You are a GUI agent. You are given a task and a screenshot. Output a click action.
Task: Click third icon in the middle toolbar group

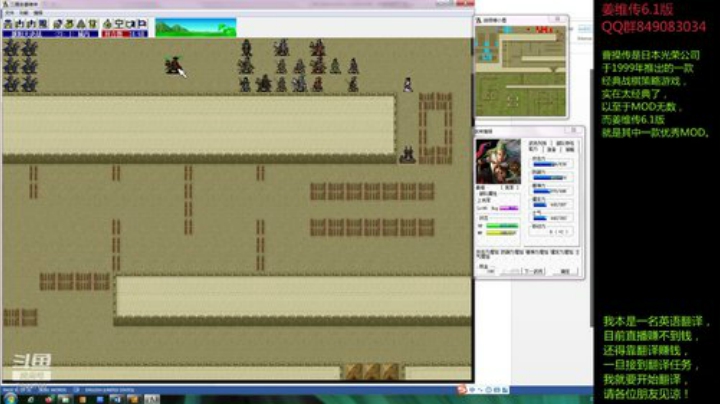pos(81,24)
